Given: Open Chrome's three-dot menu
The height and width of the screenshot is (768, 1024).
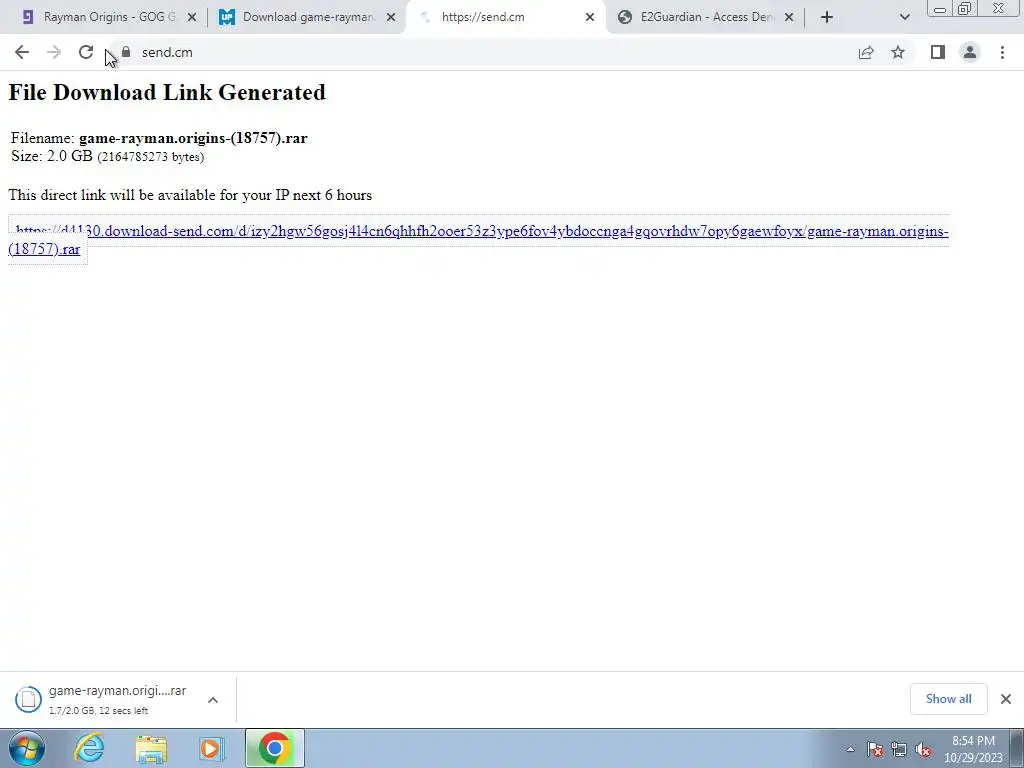Looking at the screenshot, I should pyautogui.click(x=1002, y=52).
